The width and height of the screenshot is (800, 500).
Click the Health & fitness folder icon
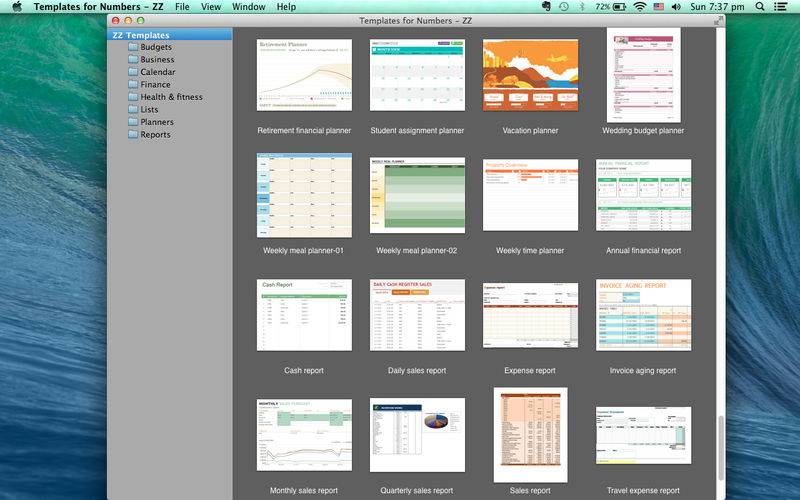tap(133, 96)
